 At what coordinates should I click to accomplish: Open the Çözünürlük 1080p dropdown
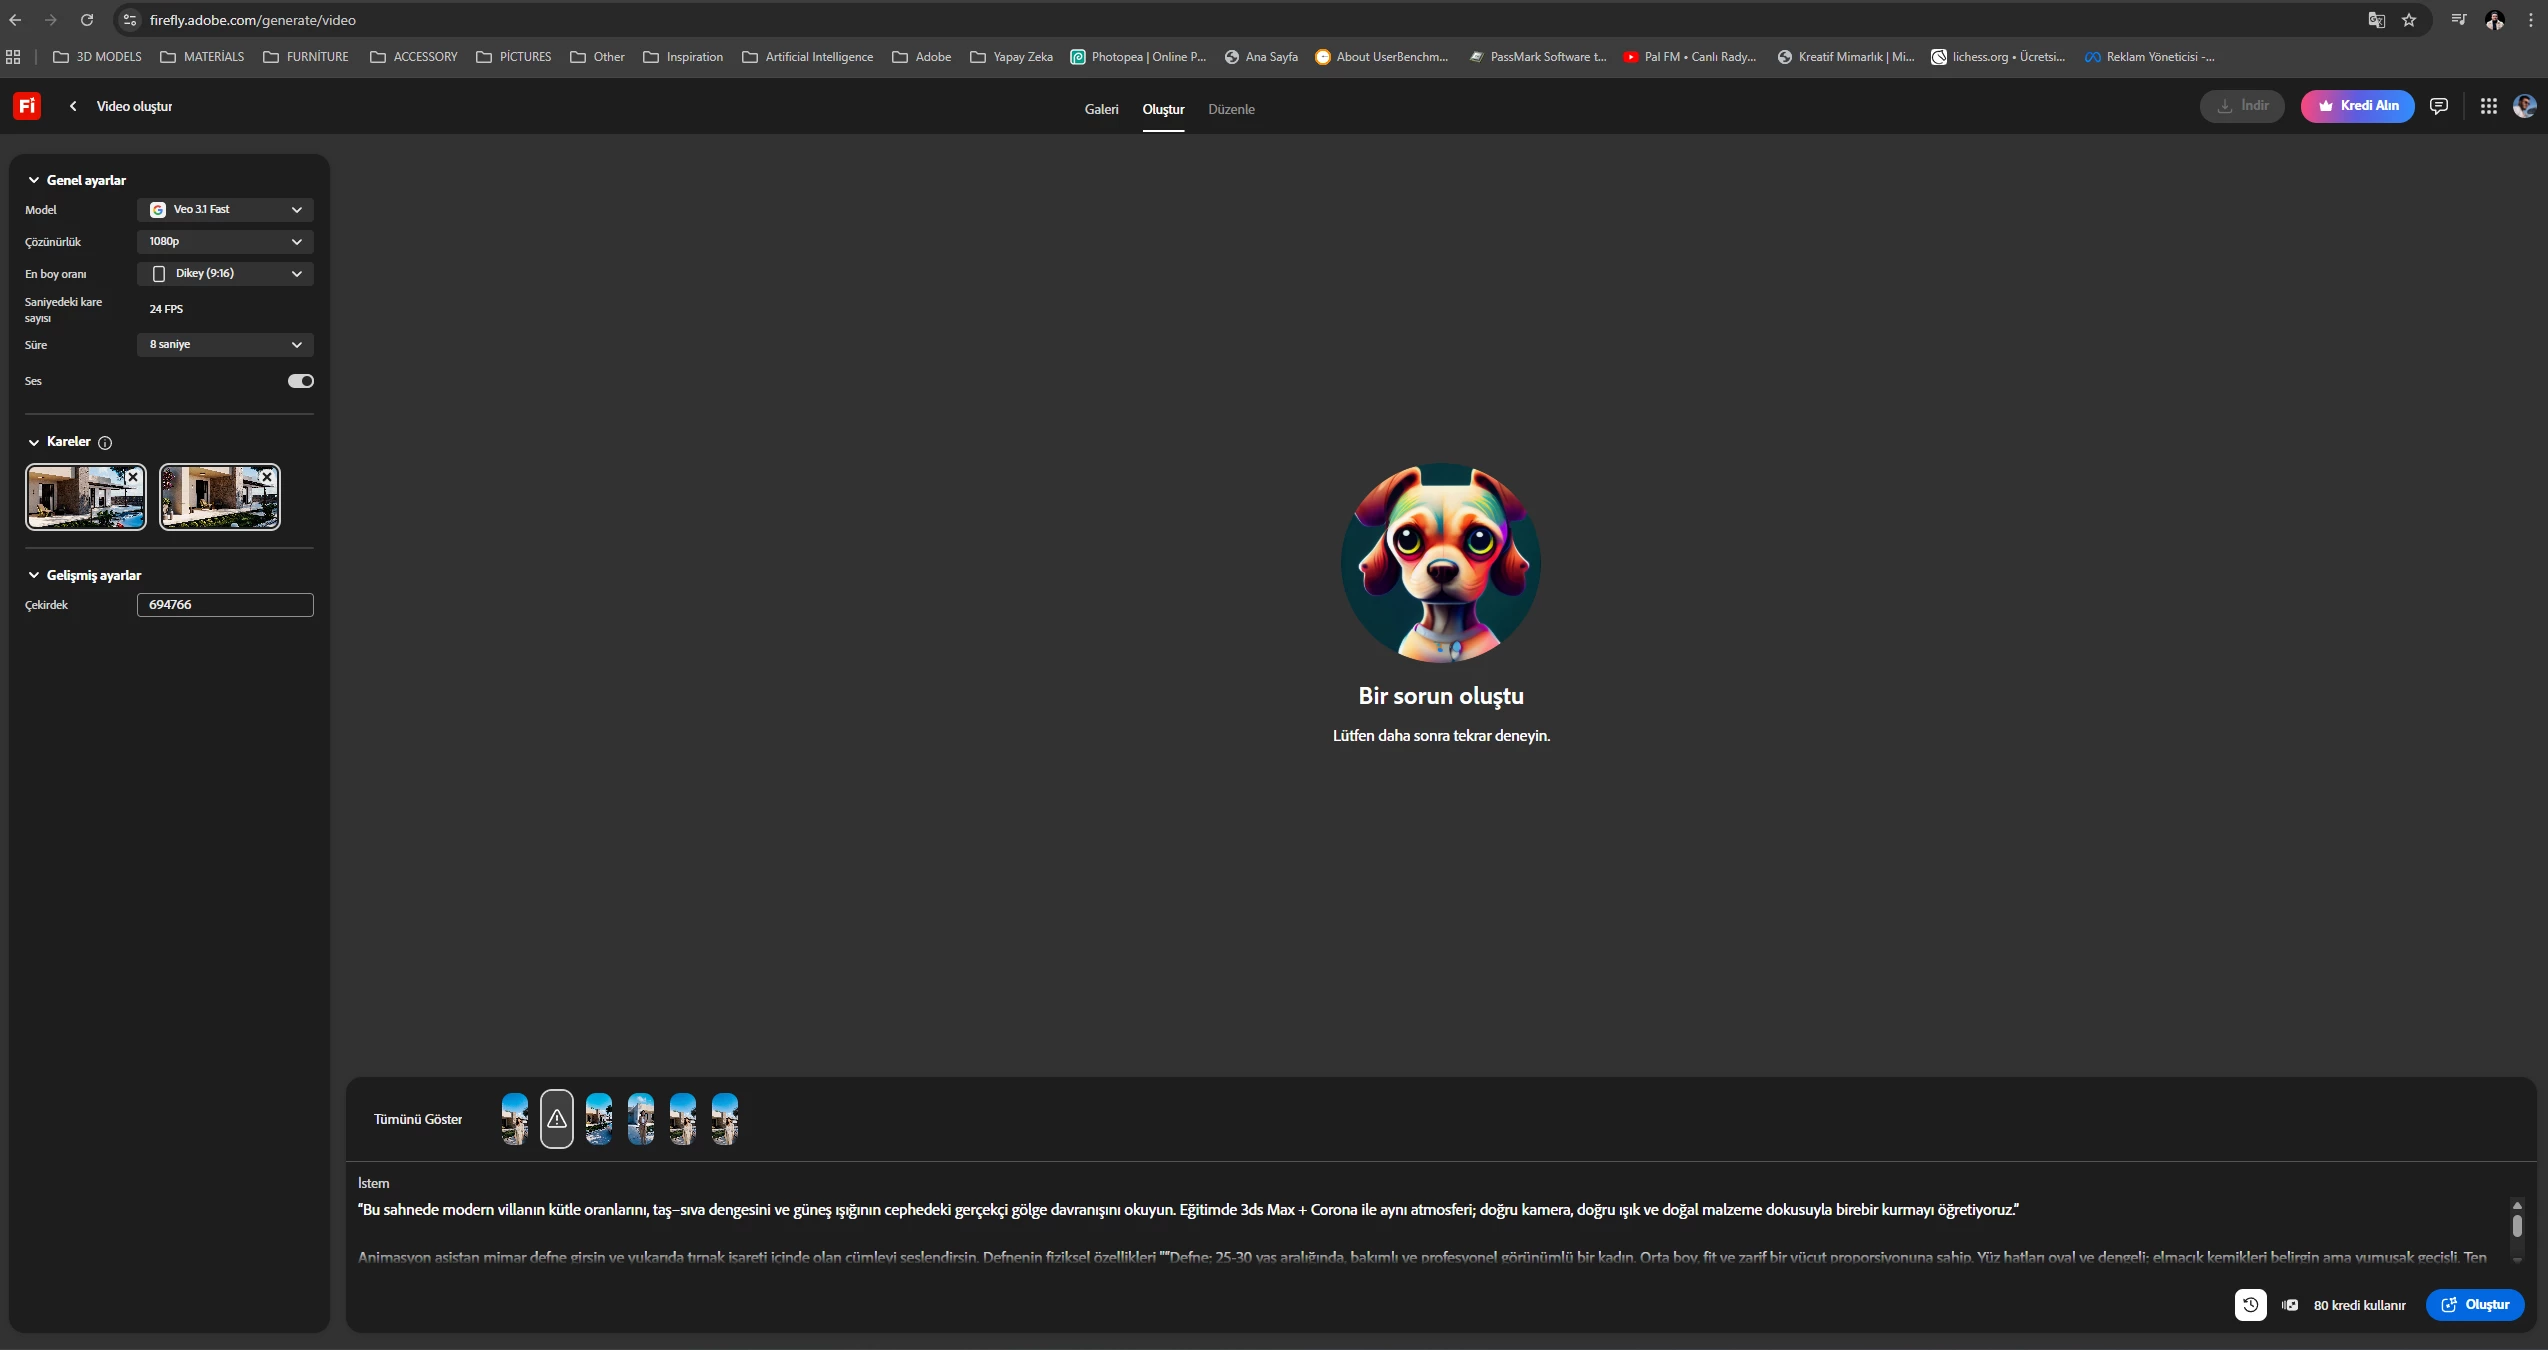click(225, 242)
